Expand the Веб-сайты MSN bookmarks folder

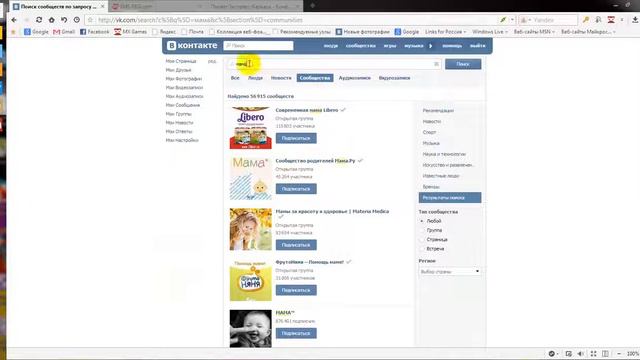534,31
